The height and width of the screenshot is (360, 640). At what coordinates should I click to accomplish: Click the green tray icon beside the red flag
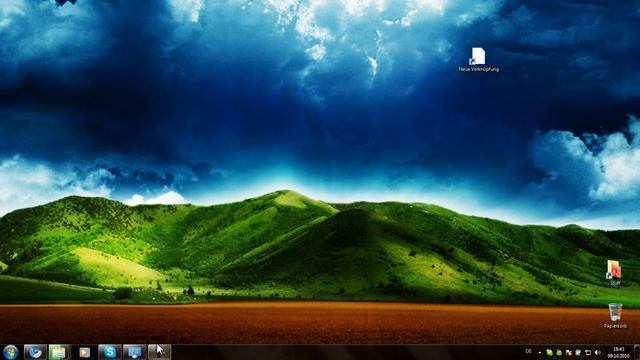(559, 352)
